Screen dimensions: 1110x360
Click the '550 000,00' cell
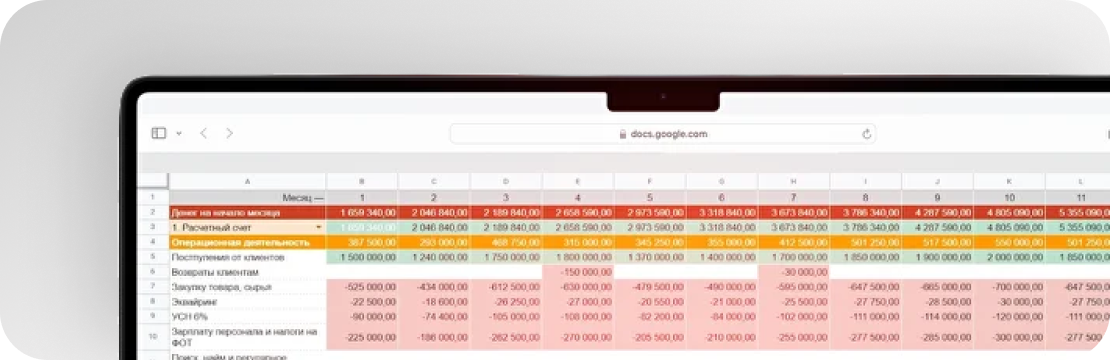pos(1009,243)
